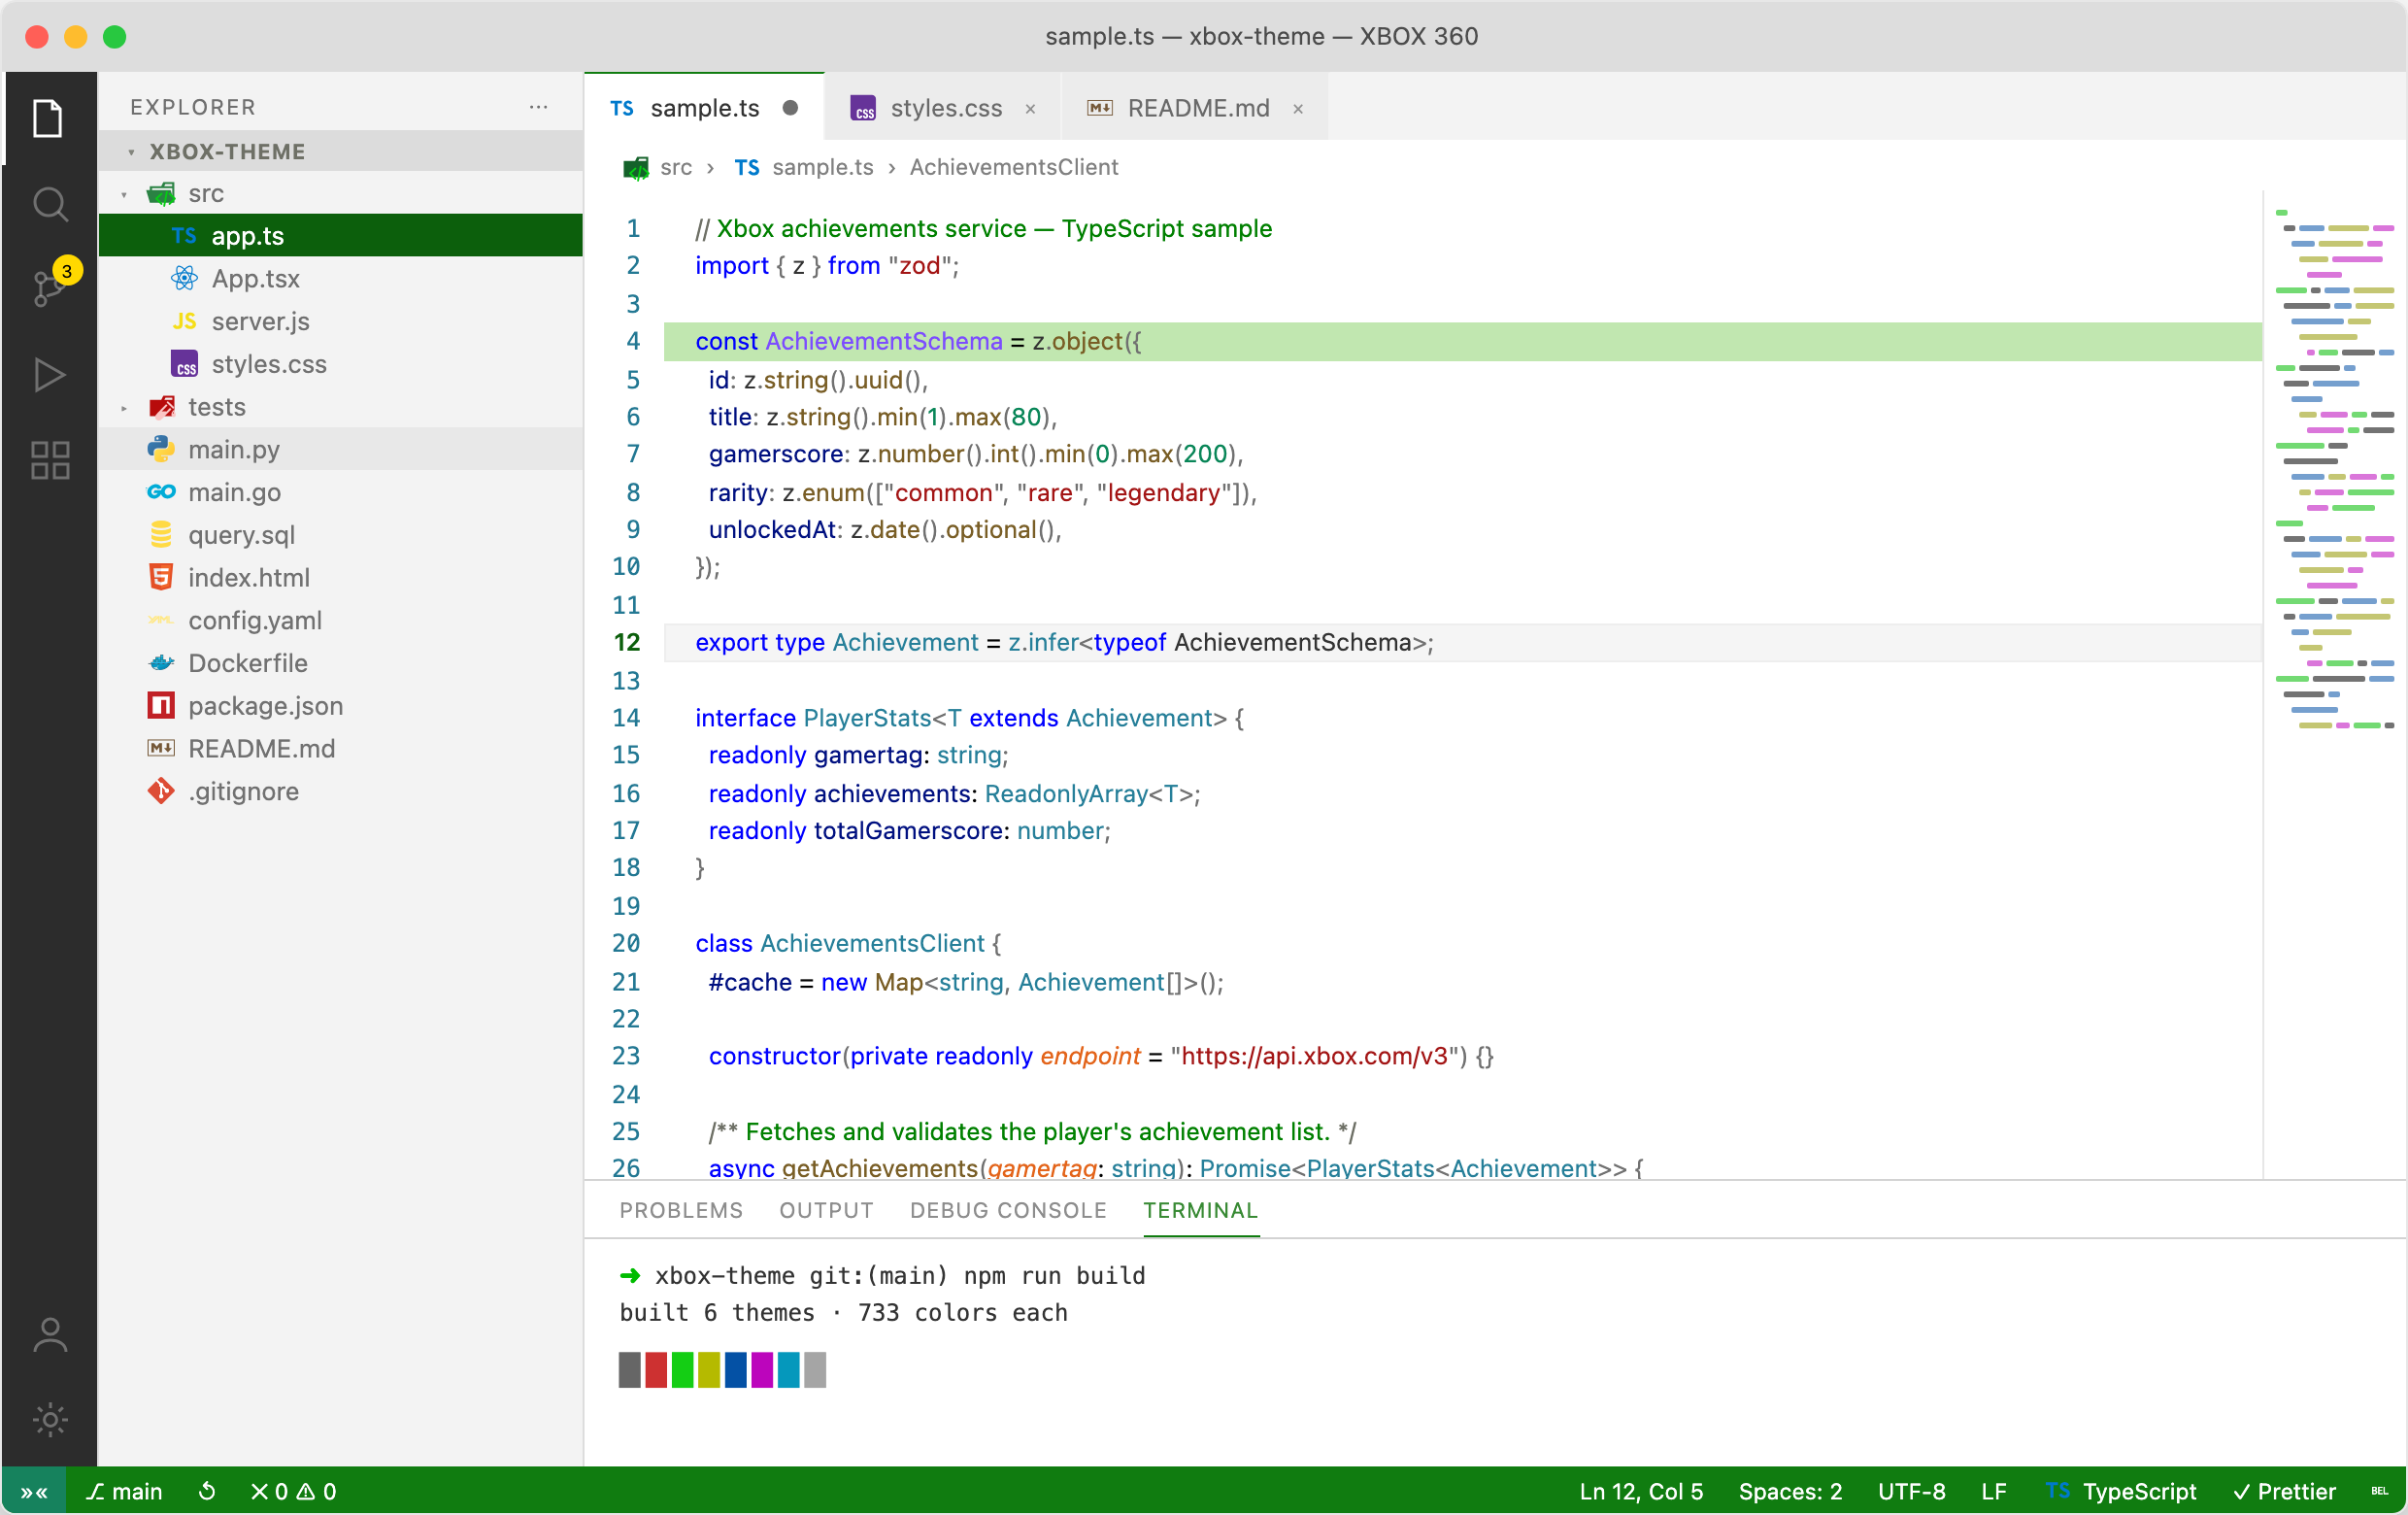Switch to the README.md editor tab

point(1194,107)
